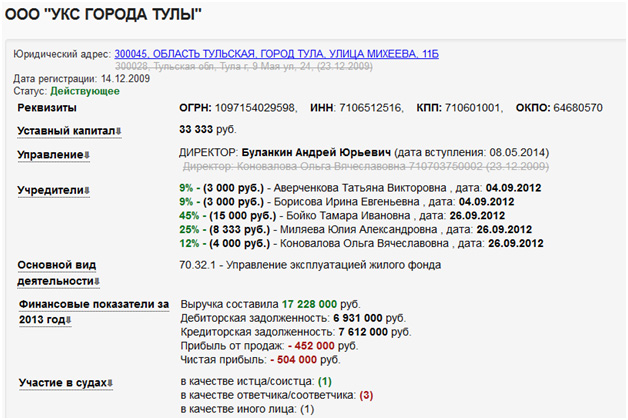
Task: Click the arrow icon after Учредители
Action: tap(89, 190)
